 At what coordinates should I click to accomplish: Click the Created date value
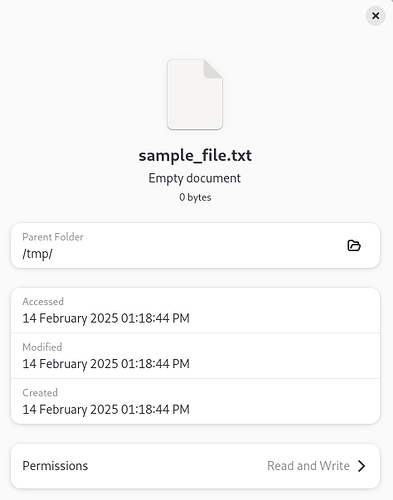point(106,409)
